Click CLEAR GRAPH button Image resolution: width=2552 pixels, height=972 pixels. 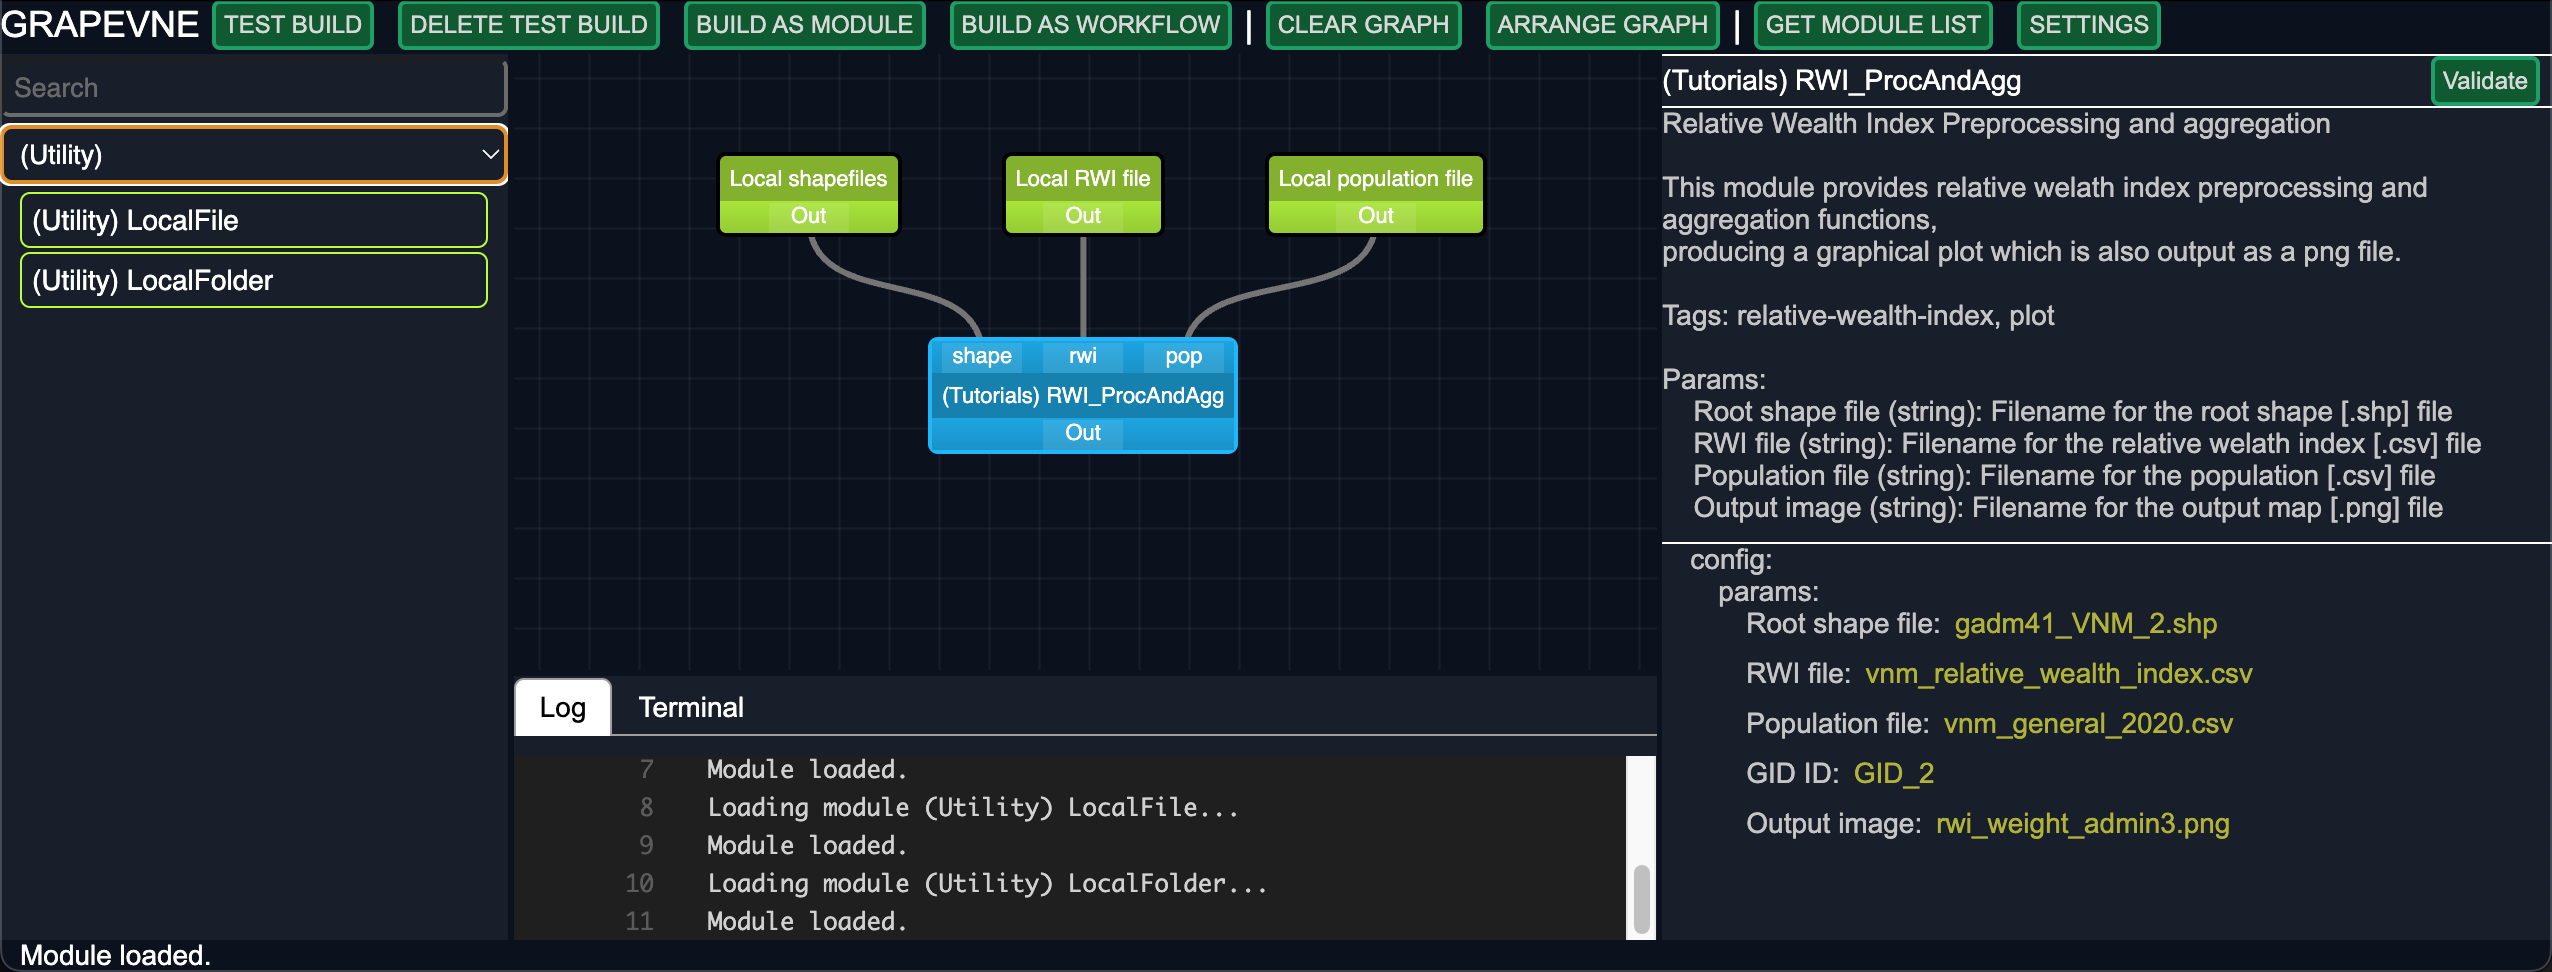1363,25
